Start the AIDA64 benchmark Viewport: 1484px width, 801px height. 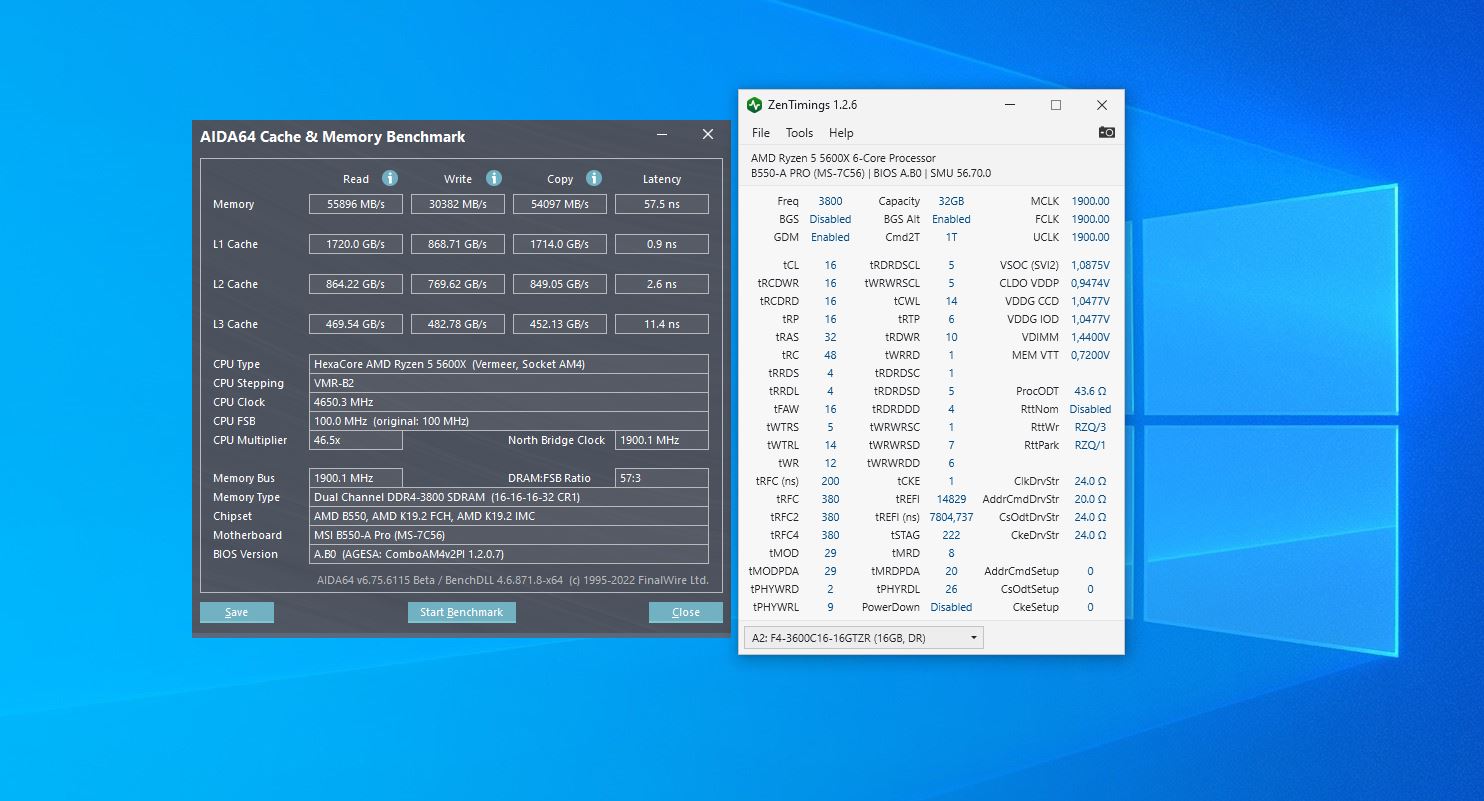tap(462, 612)
